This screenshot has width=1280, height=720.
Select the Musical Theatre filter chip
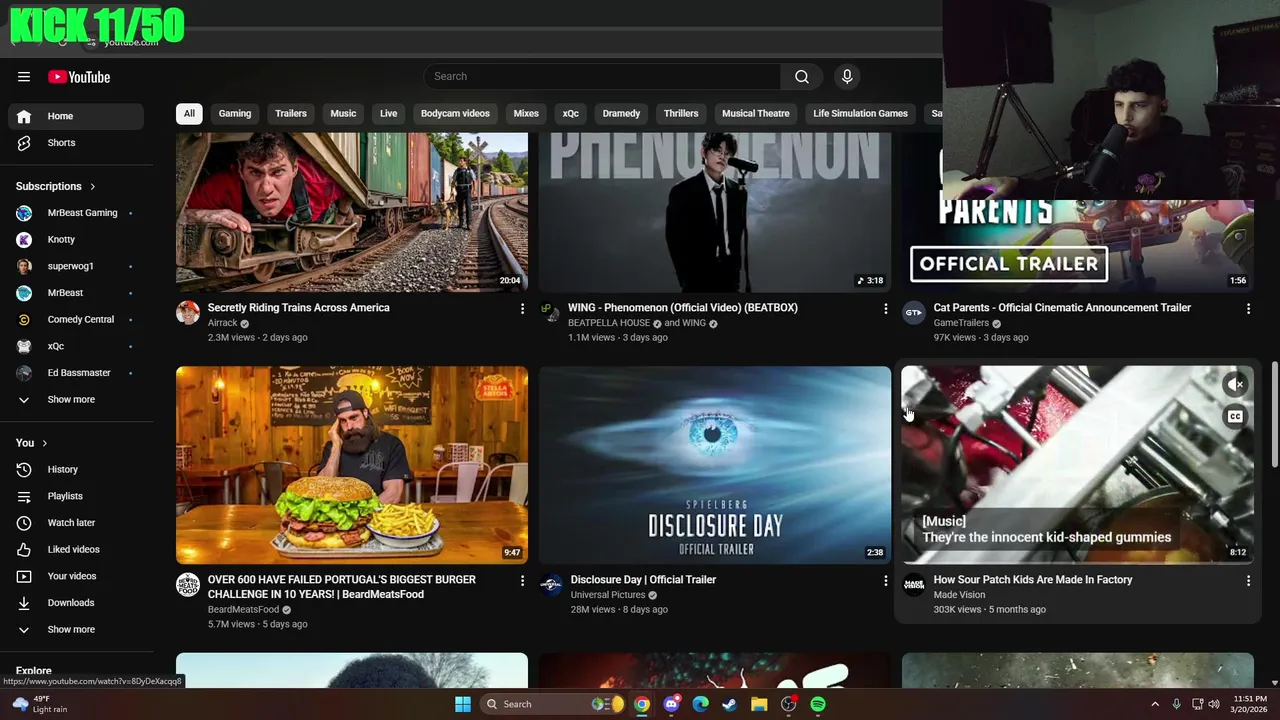point(756,113)
